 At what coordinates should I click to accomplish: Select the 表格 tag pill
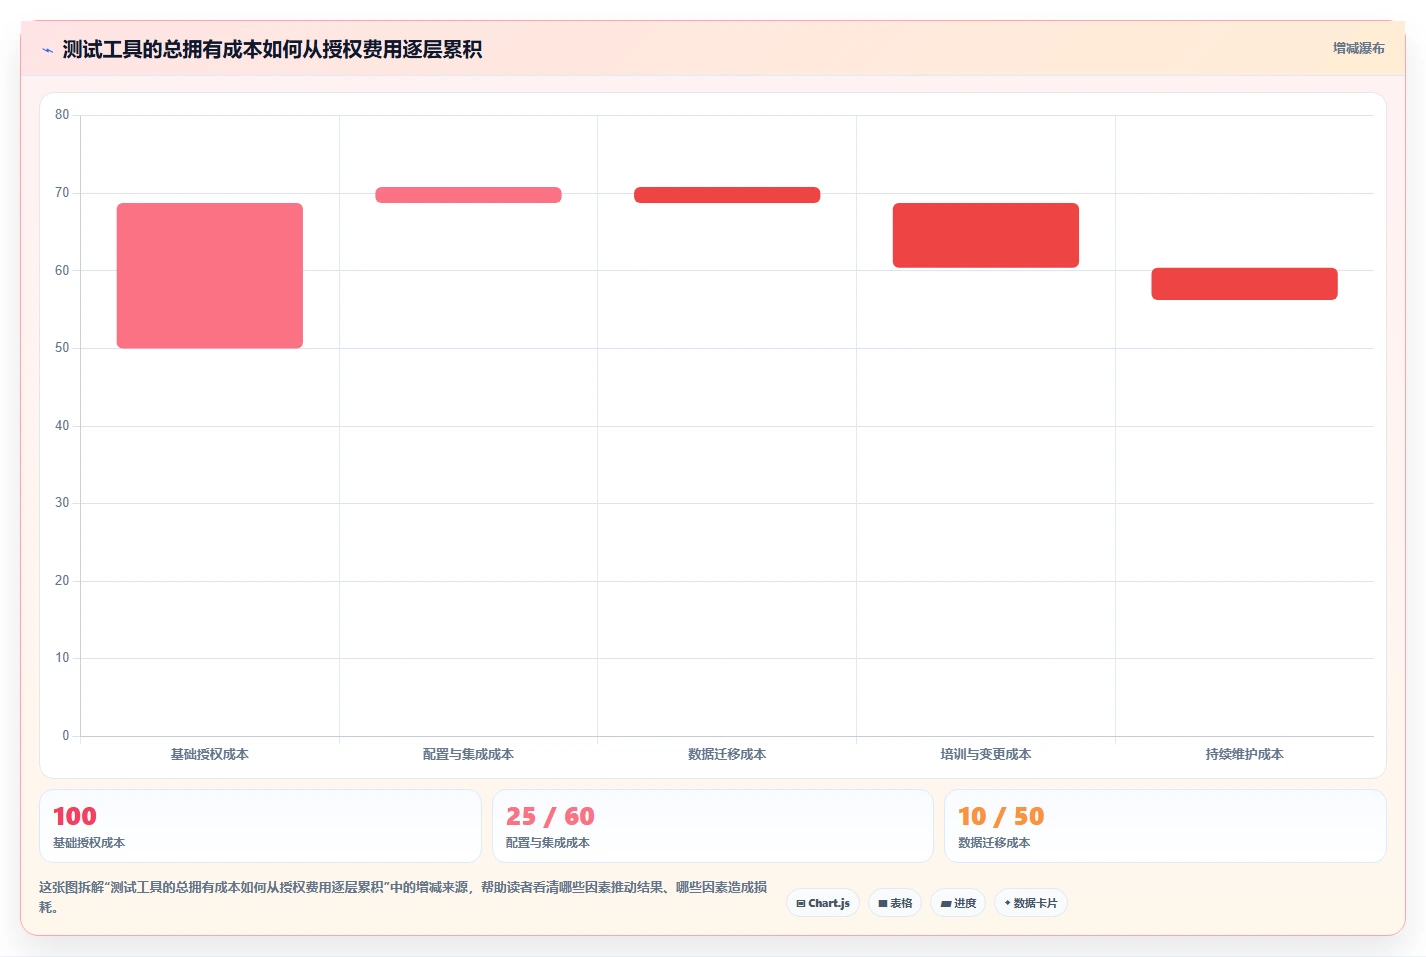click(x=895, y=903)
